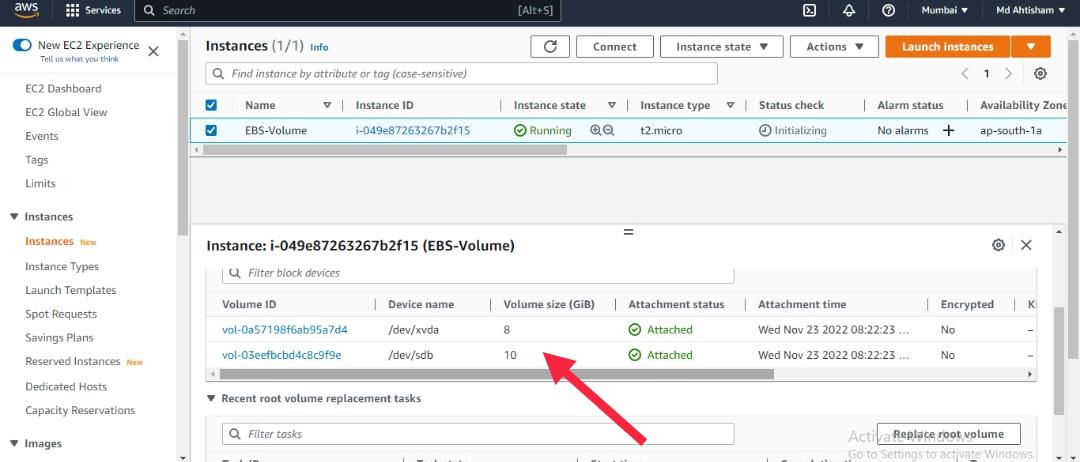Click Replace root volume button
Image resolution: width=1080 pixels, height=462 pixels.
click(948, 434)
